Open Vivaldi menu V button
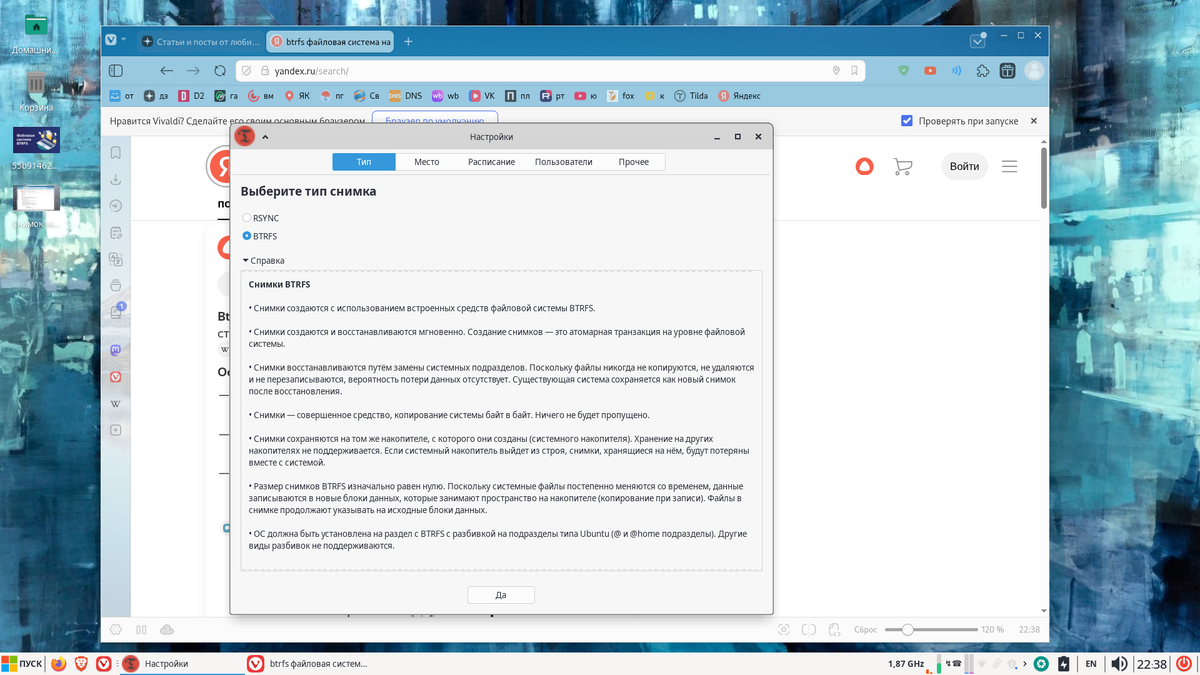 112,41
